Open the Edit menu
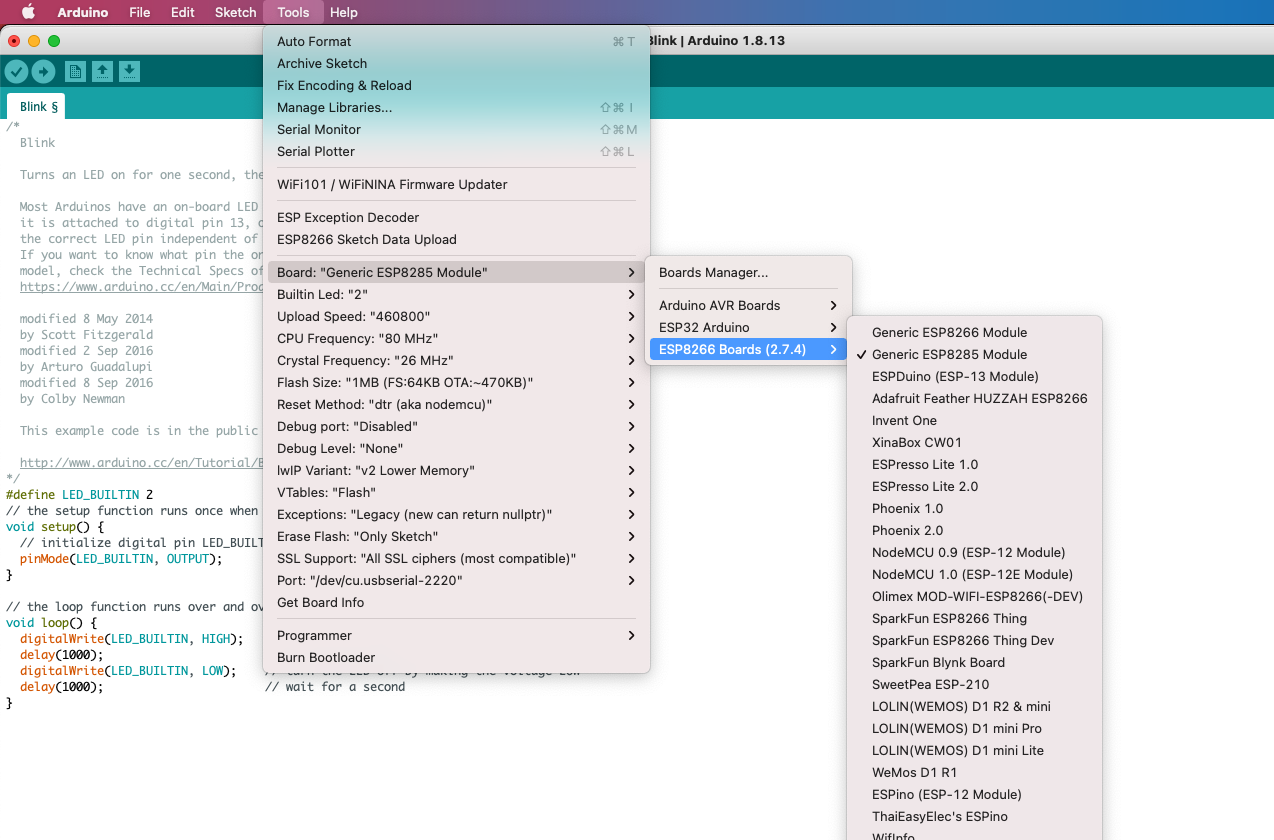The height and width of the screenshot is (840, 1274). coord(183,12)
